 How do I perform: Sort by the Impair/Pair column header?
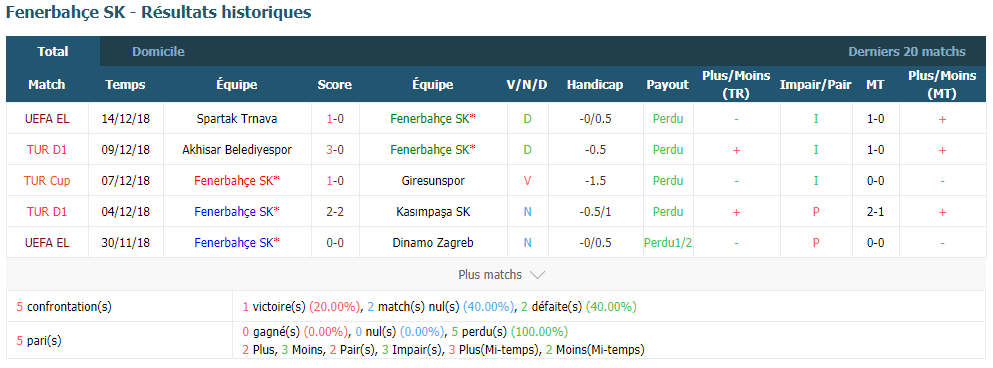(816, 85)
